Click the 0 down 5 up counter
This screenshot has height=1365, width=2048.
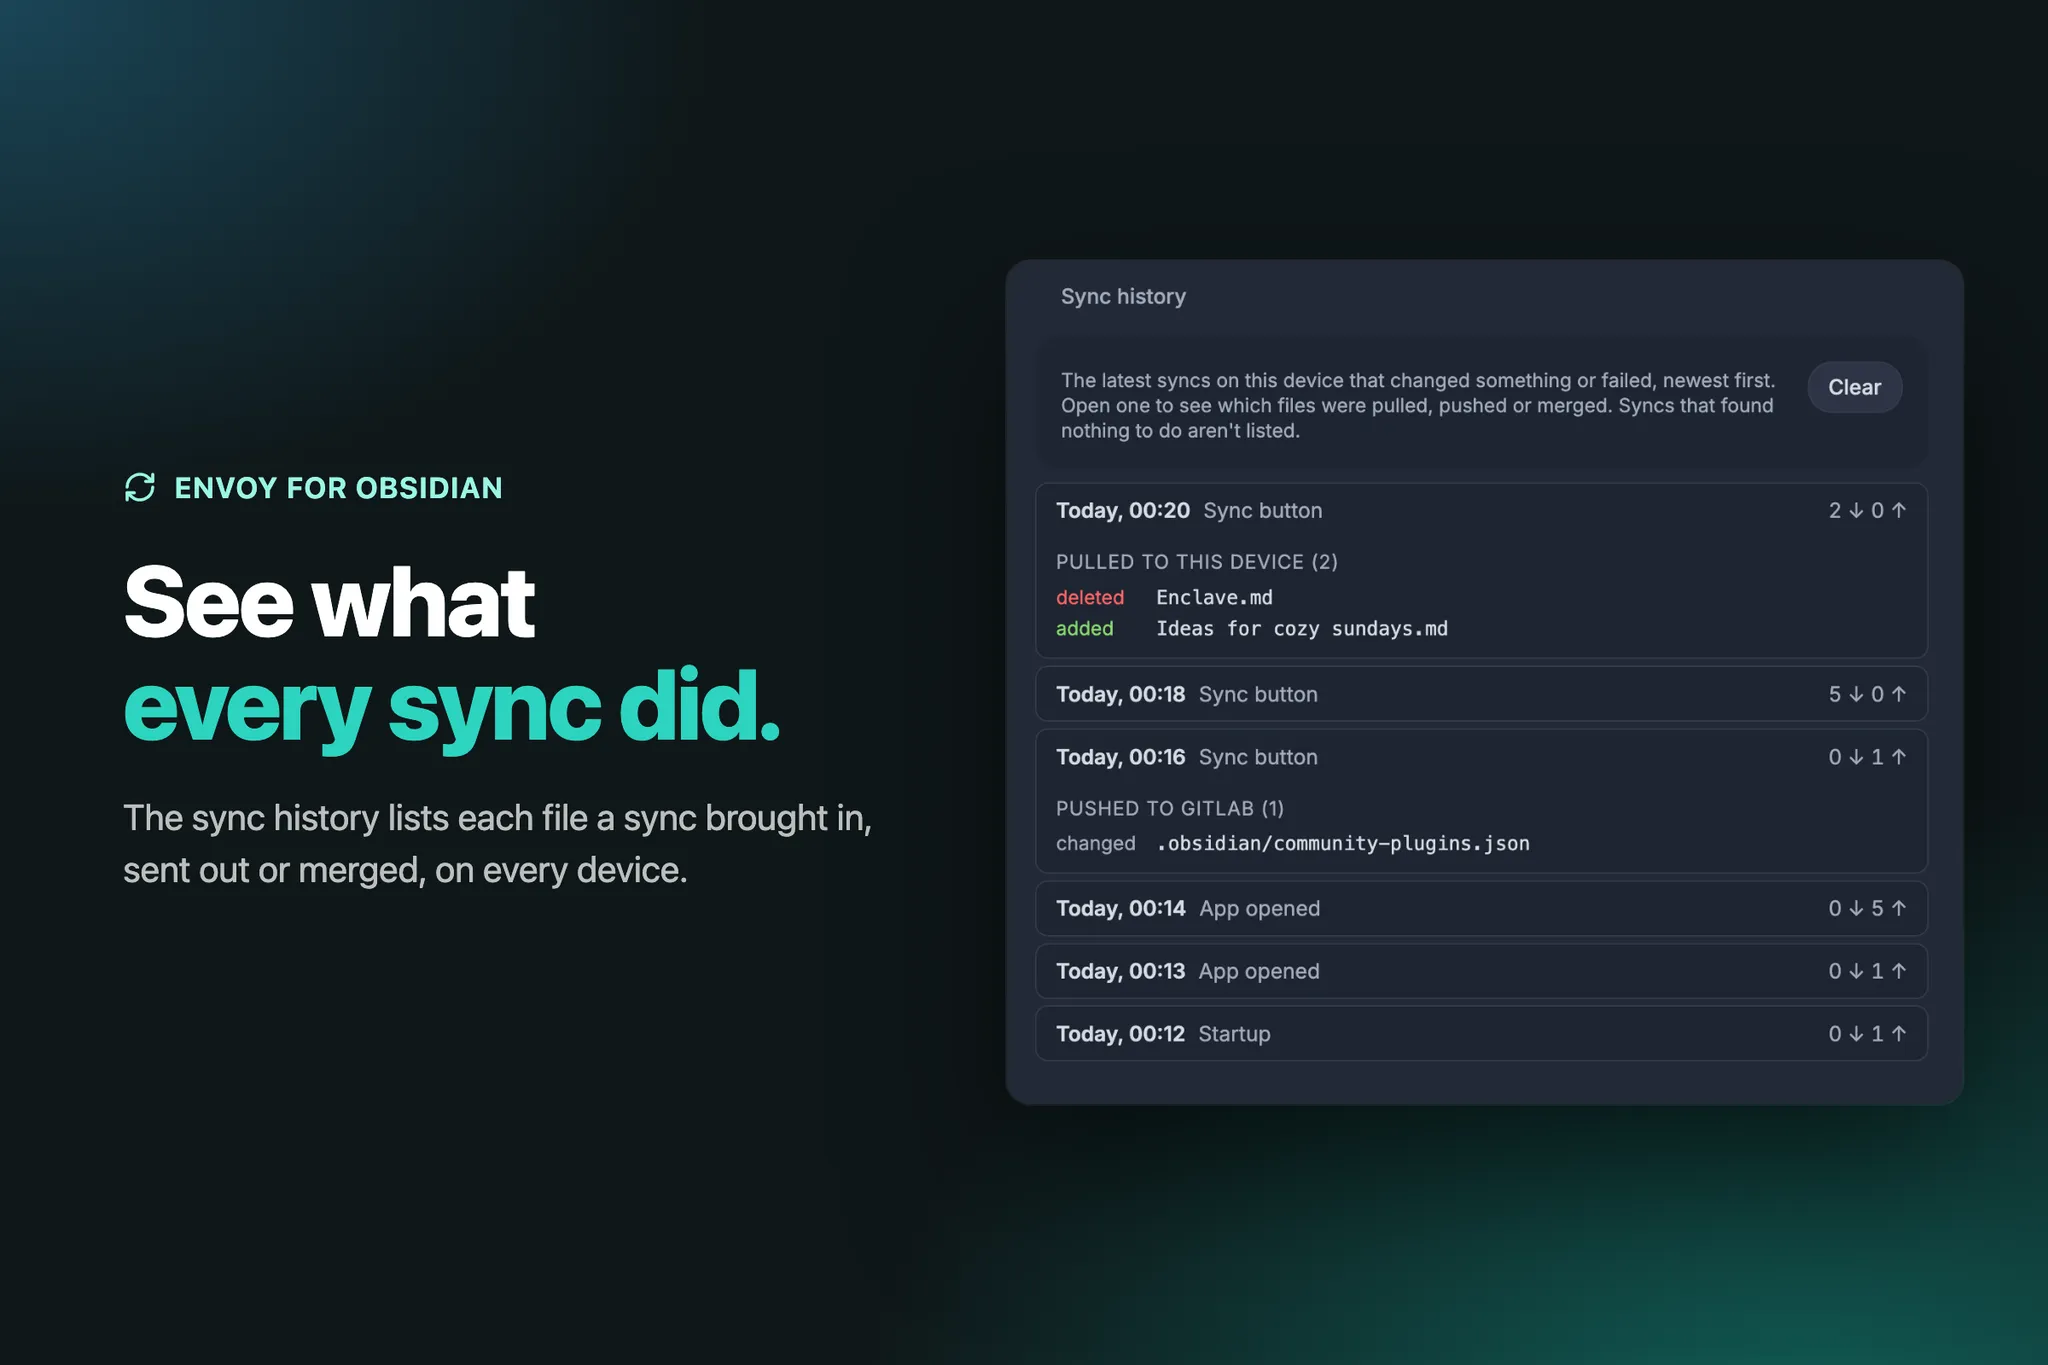coord(1867,908)
